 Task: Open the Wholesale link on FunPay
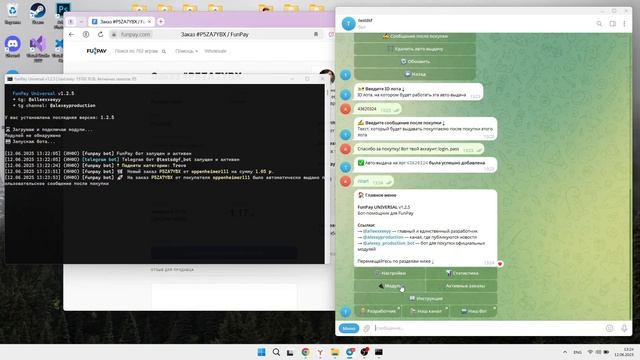(x=216, y=51)
